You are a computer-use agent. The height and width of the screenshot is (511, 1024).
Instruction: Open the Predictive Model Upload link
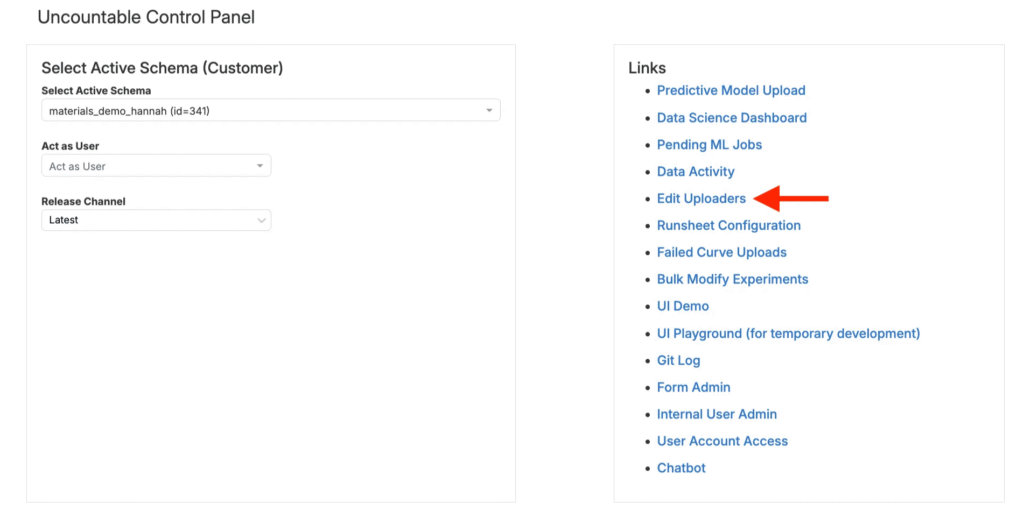click(731, 91)
